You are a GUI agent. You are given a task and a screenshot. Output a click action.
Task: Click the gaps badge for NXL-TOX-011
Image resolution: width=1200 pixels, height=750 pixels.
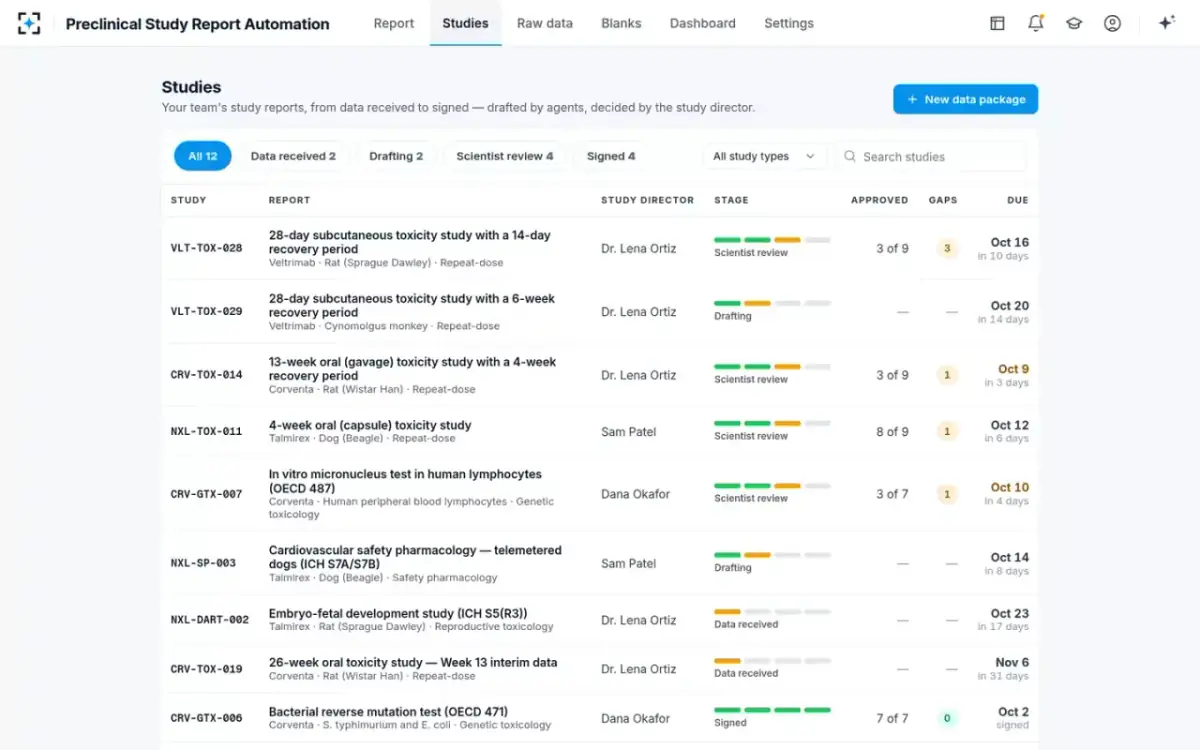point(947,431)
